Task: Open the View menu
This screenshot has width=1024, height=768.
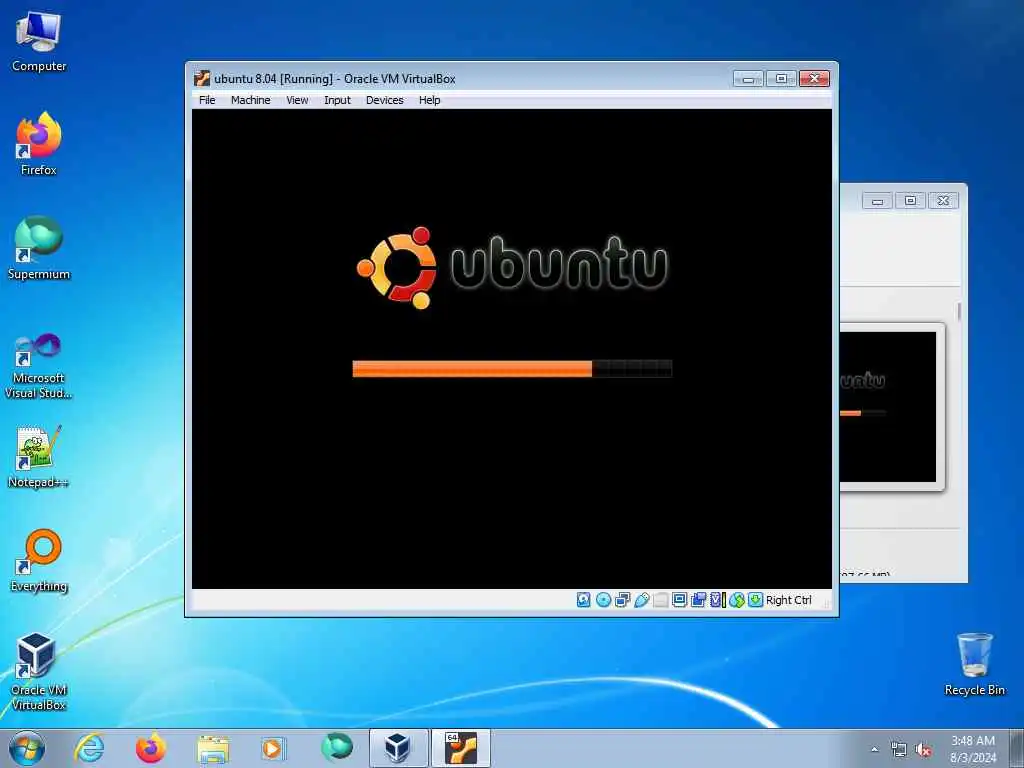Action: point(297,100)
